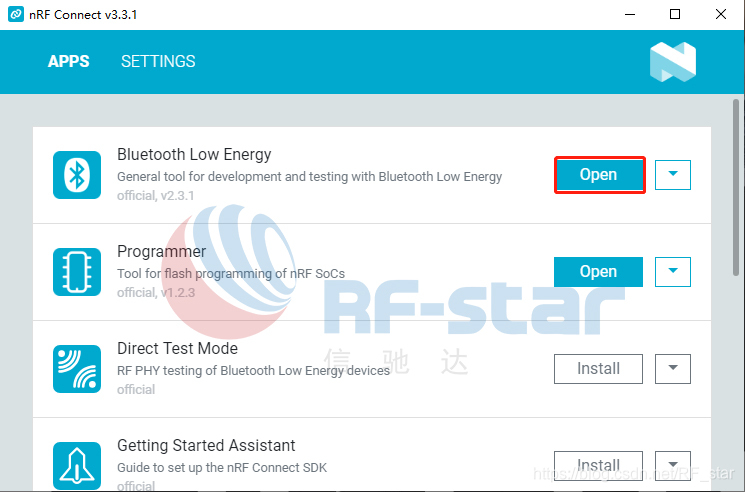
Task: Click the Getting Started Assistant title
Action: pos(206,445)
